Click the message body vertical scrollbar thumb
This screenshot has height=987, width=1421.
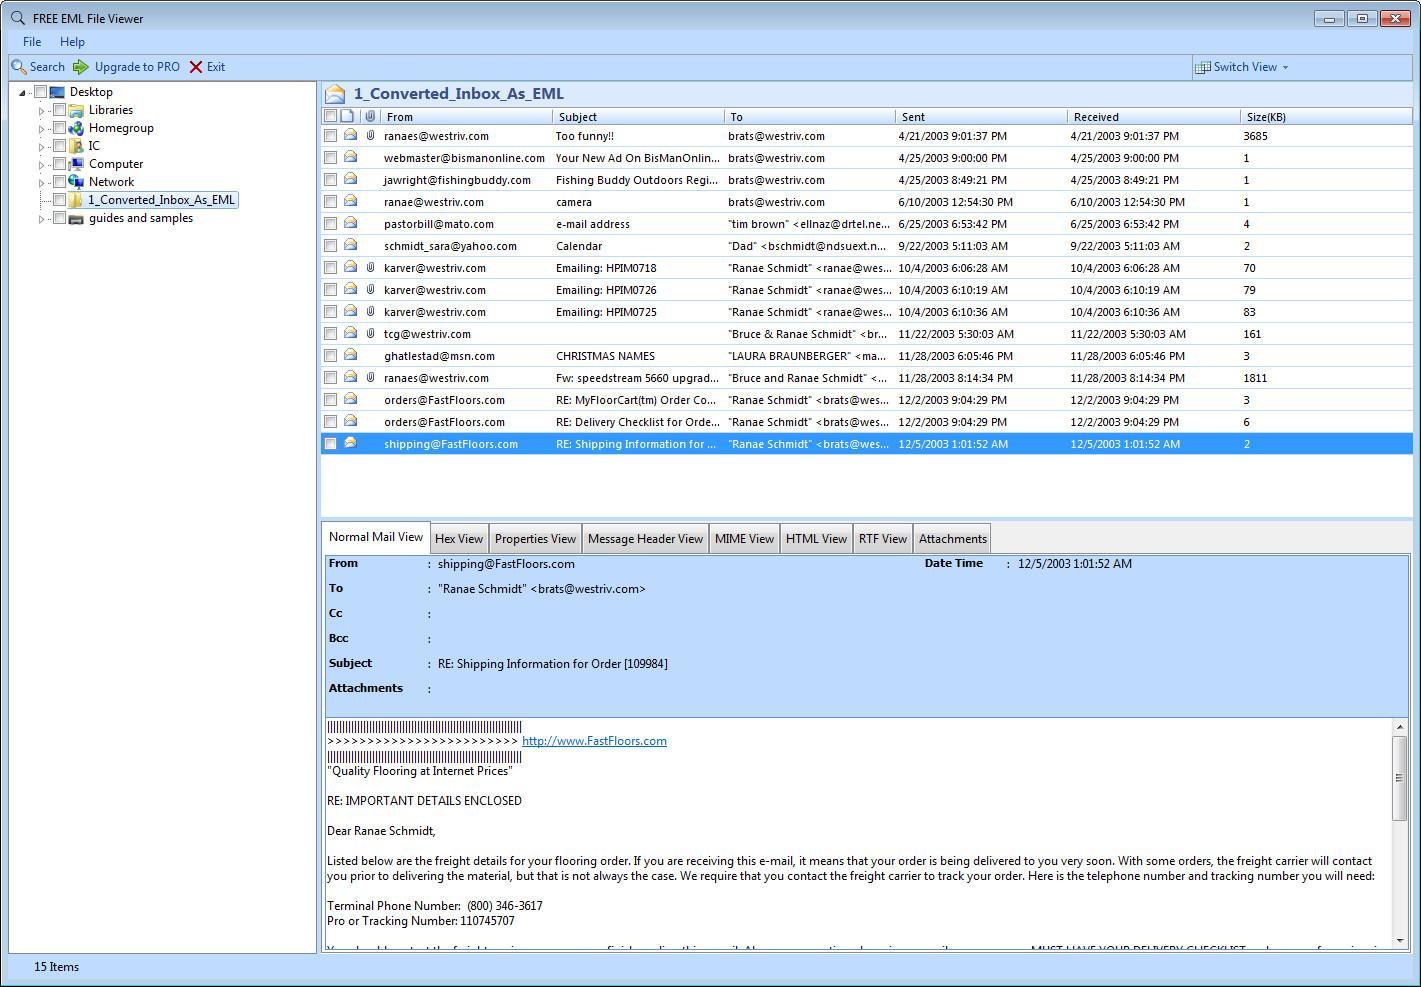click(1399, 777)
